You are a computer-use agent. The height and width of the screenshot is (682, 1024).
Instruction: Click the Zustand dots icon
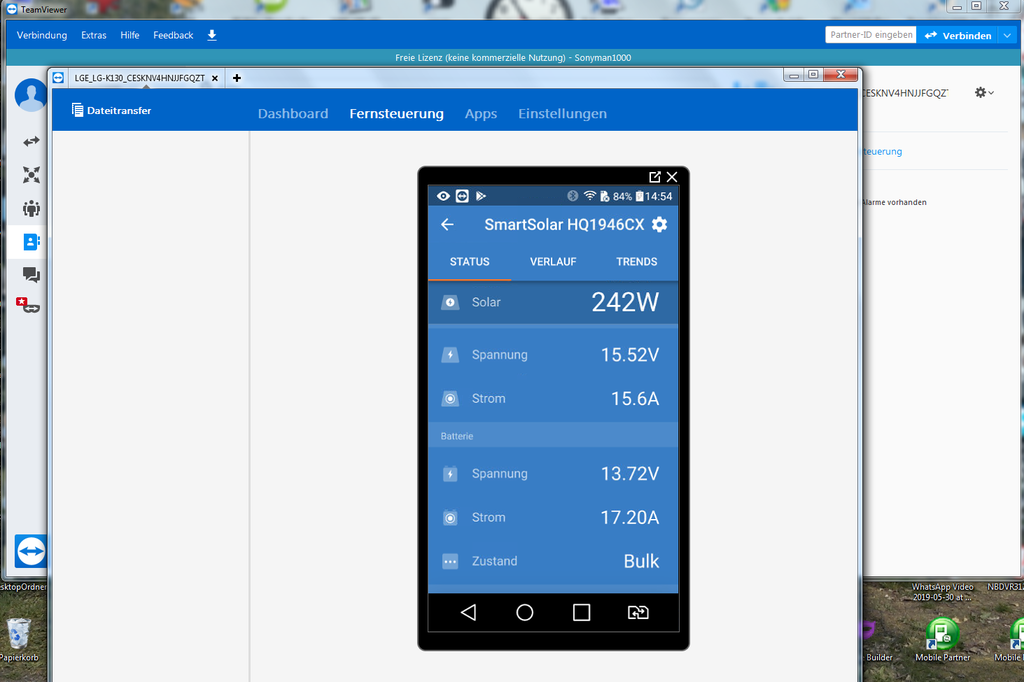(x=450, y=561)
